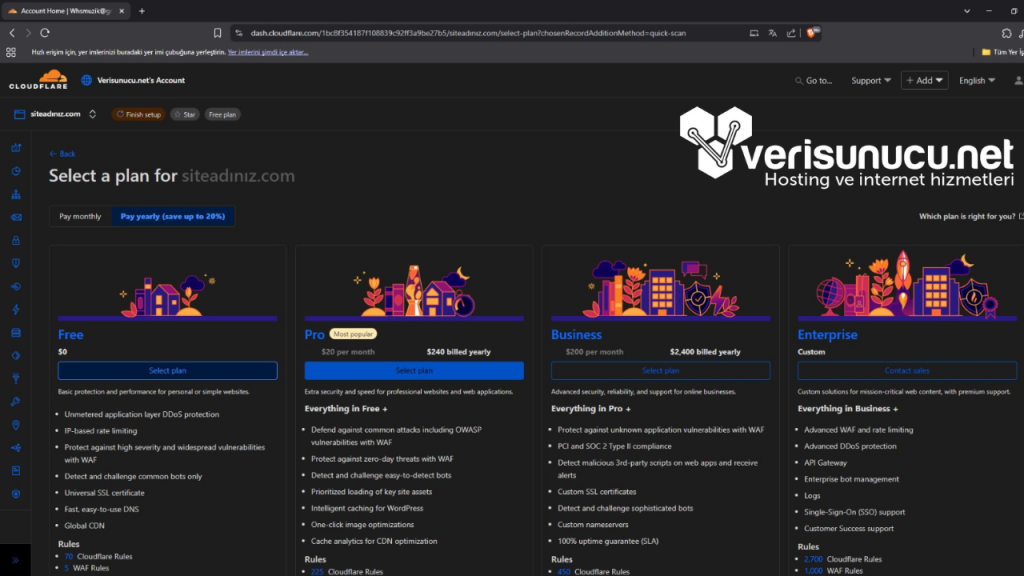The height and width of the screenshot is (576, 1024).
Task: Open the SSL/TLS padlock sidebar icon
Action: (x=16, y=240)
